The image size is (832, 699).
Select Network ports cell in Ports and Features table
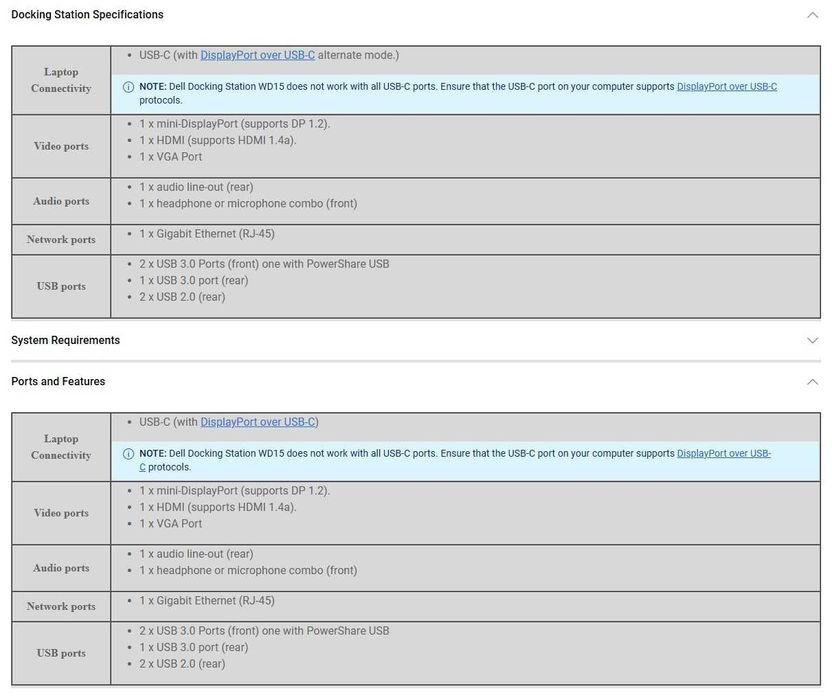click(x=61, y=606)
